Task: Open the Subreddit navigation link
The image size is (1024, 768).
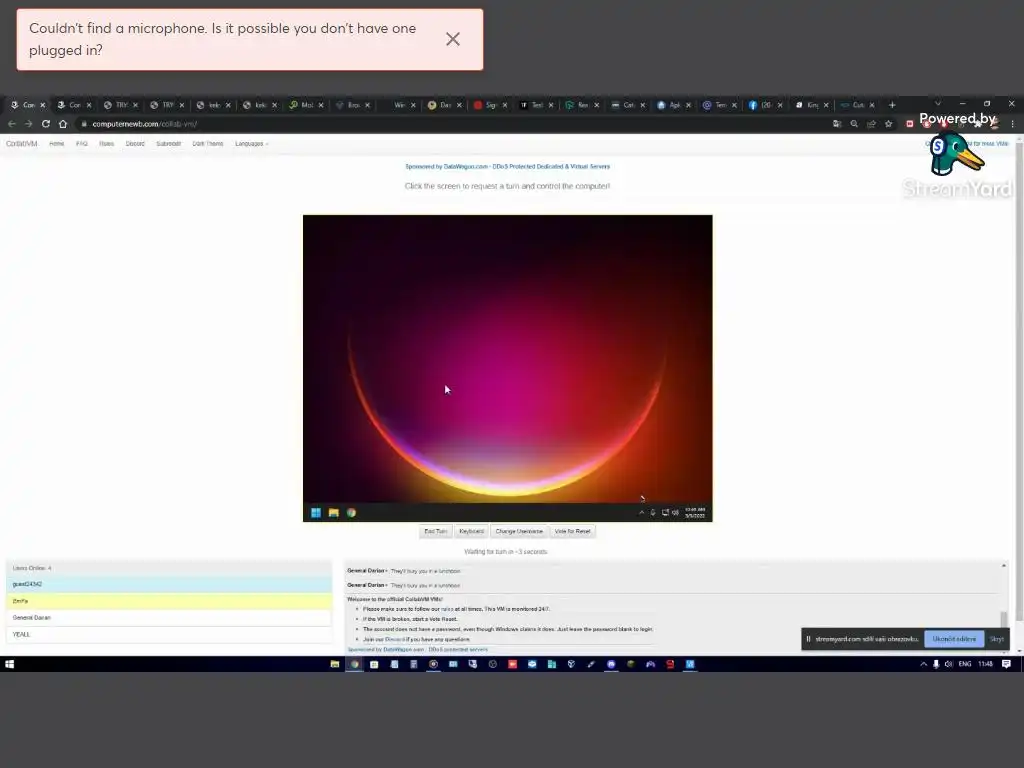Action: (168, 144)
